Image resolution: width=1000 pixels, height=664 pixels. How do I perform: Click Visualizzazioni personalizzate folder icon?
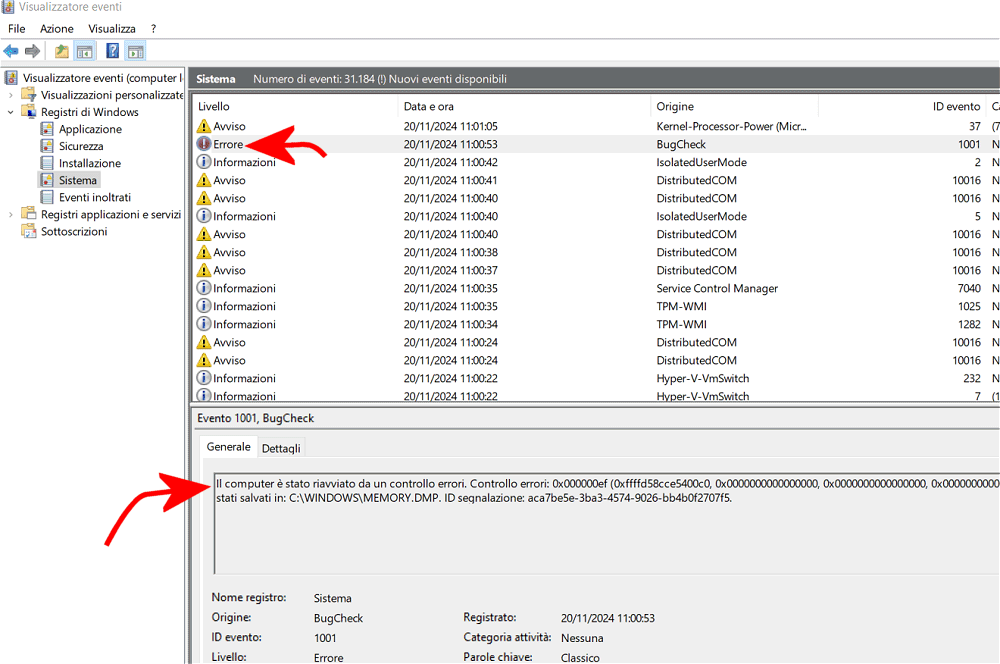29,94
